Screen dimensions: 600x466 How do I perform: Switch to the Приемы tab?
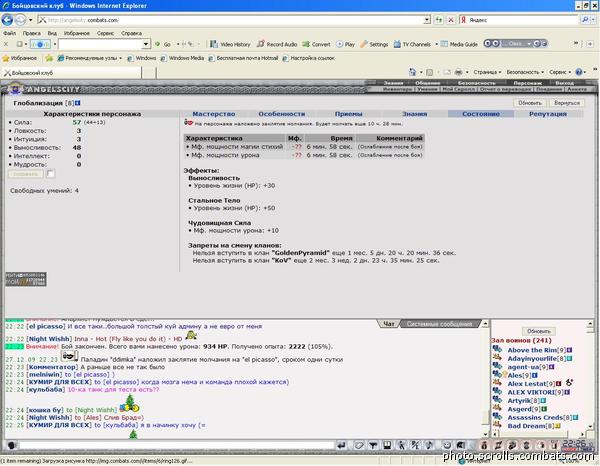pos(348,114)
